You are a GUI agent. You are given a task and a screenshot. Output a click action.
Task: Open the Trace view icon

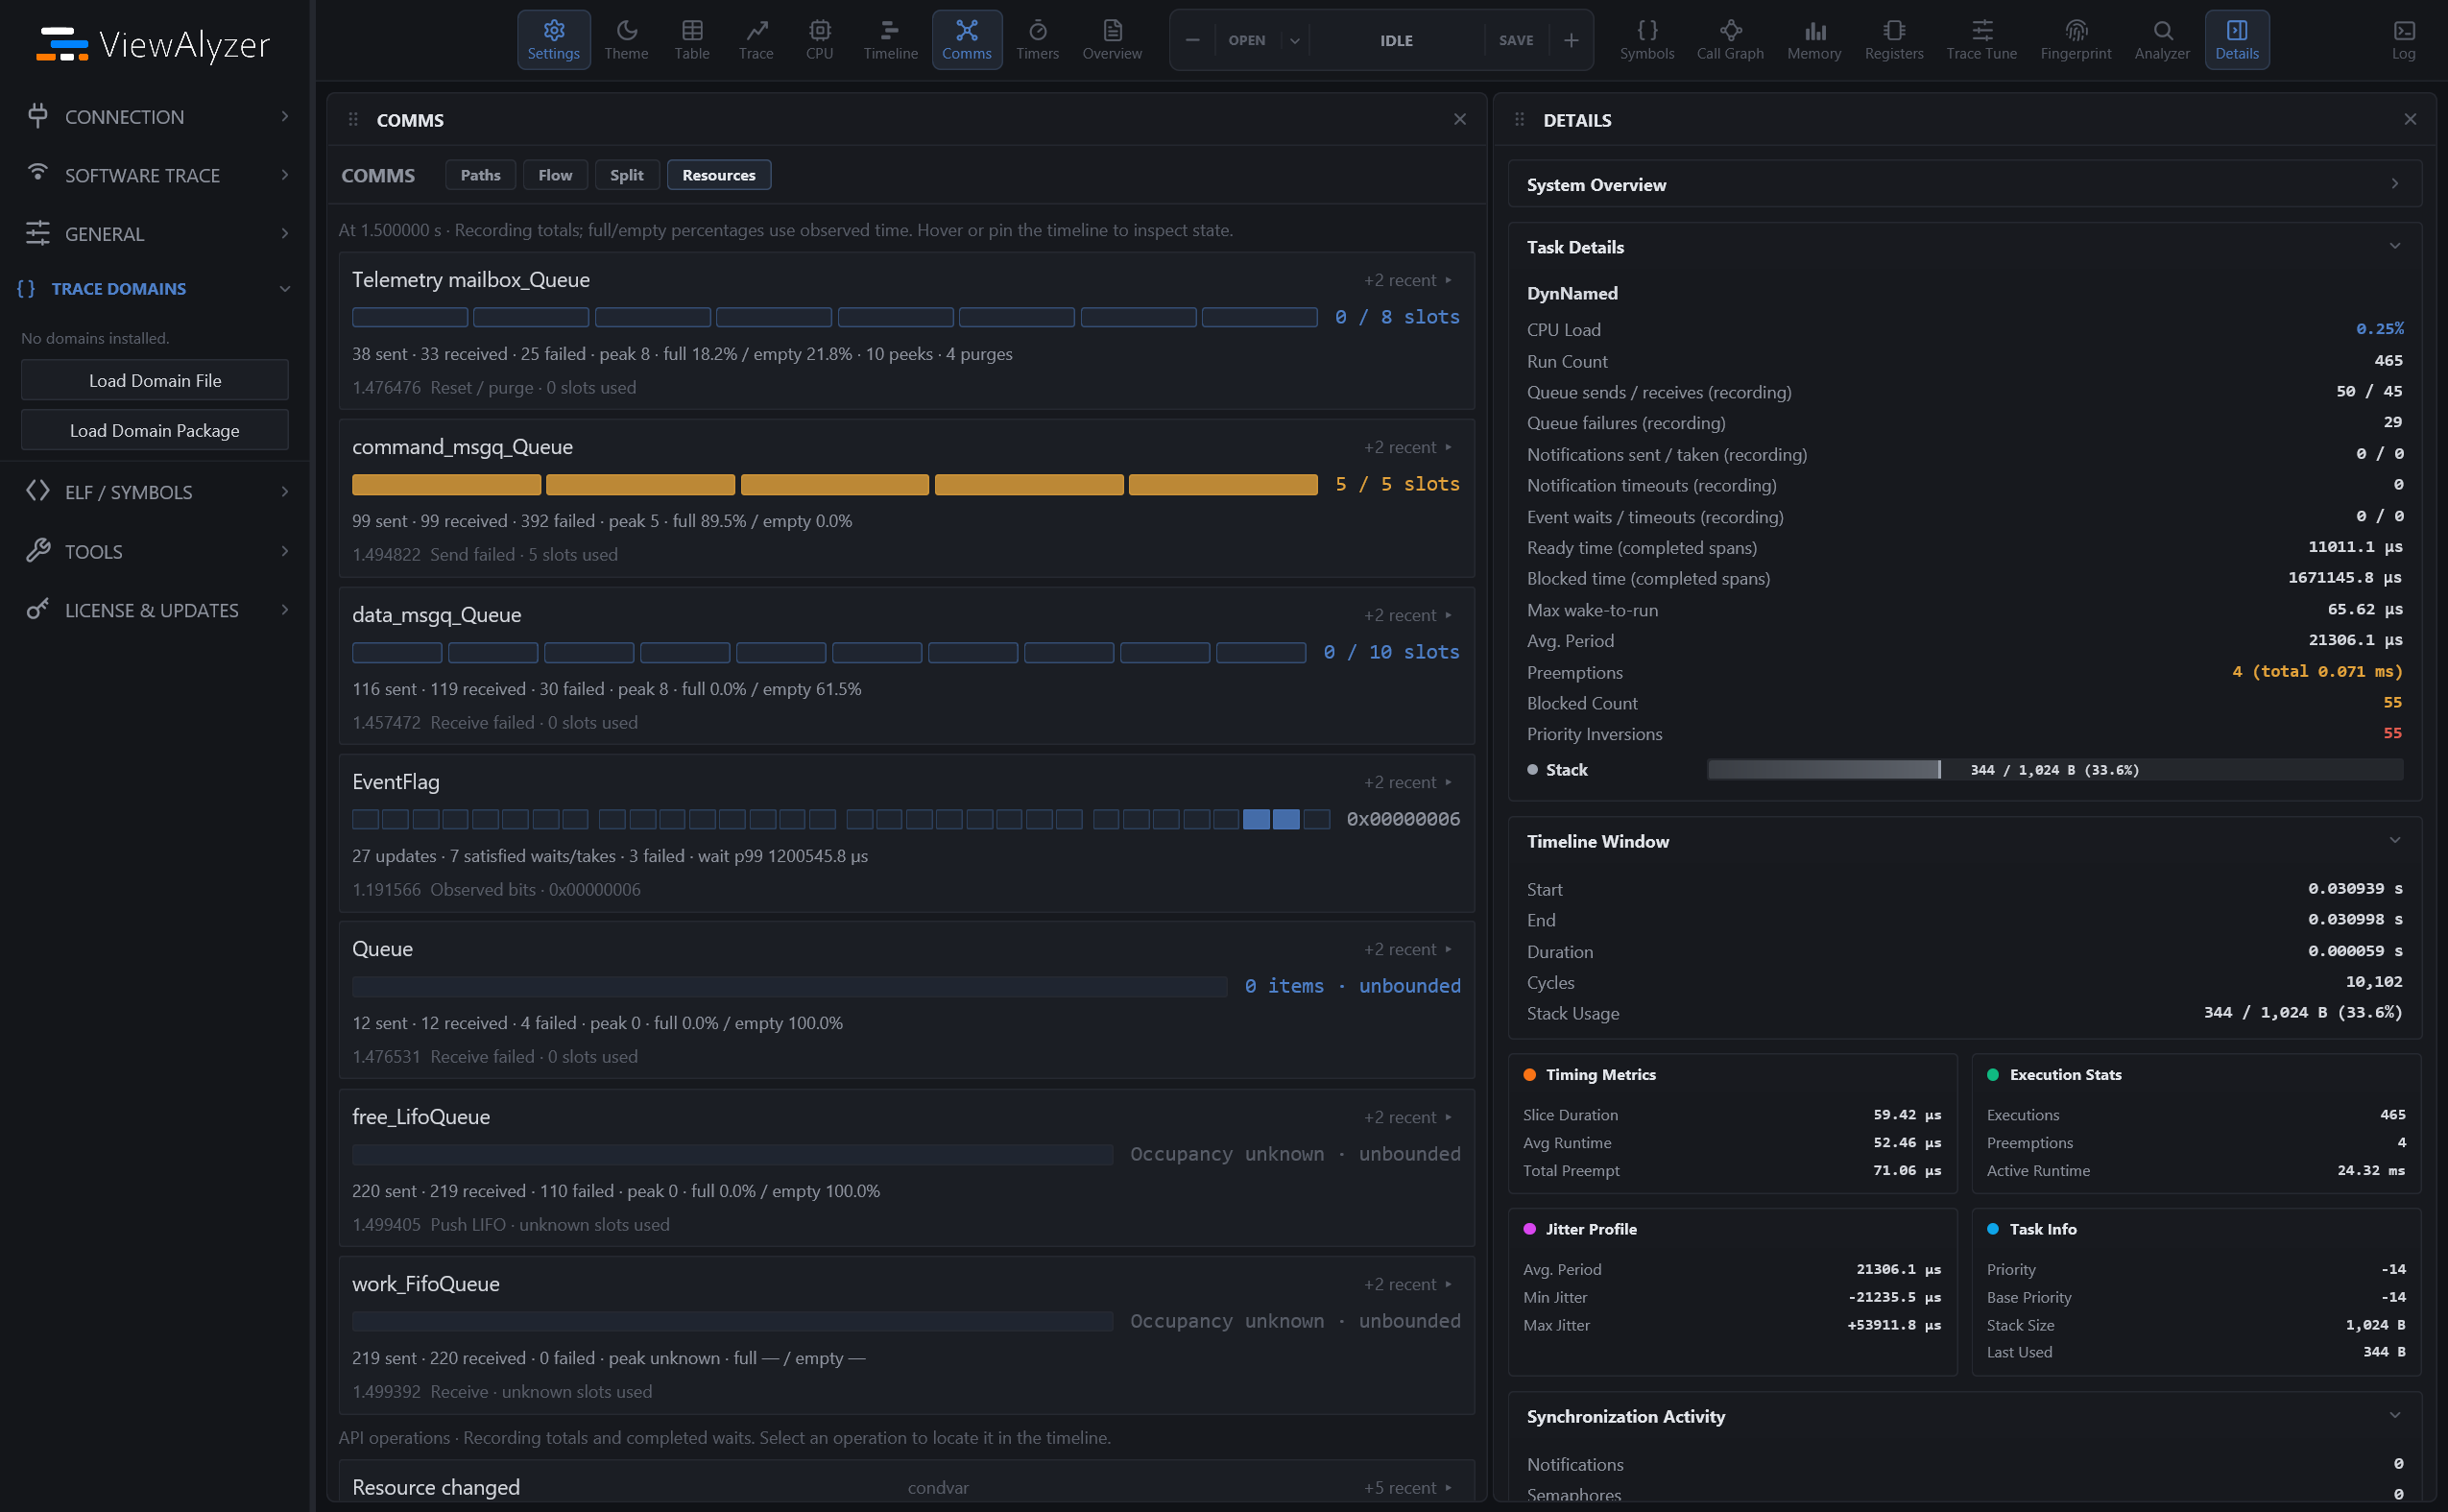[x=756, y=40]
